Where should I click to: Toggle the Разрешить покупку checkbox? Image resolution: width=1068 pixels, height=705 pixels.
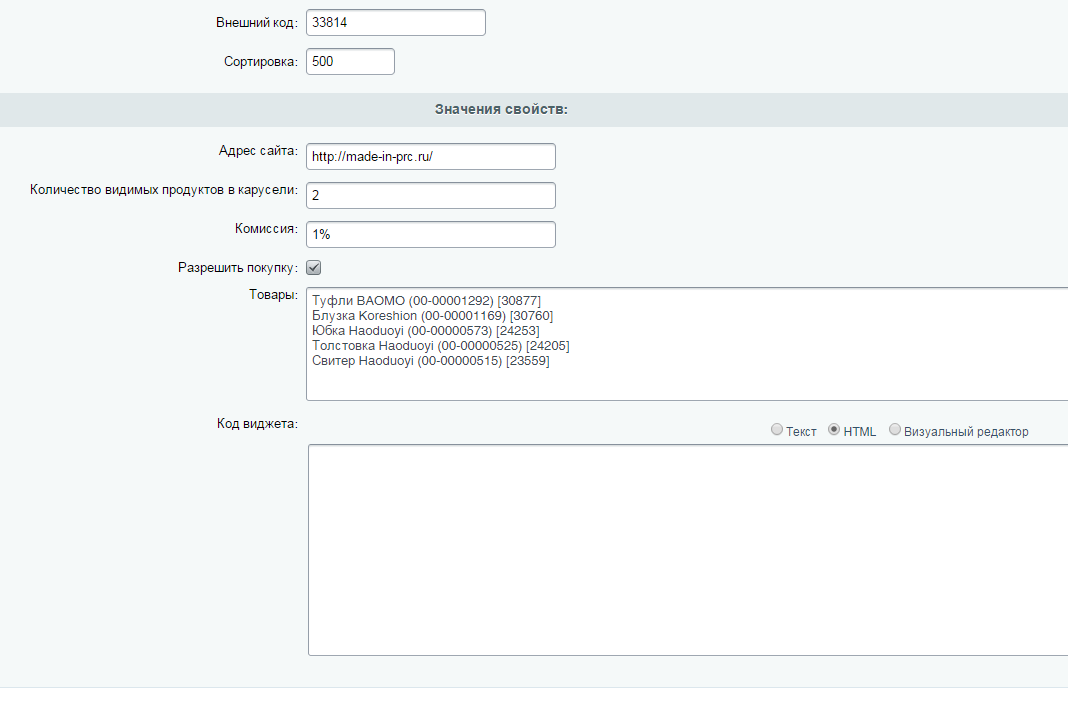click(313, 268)
